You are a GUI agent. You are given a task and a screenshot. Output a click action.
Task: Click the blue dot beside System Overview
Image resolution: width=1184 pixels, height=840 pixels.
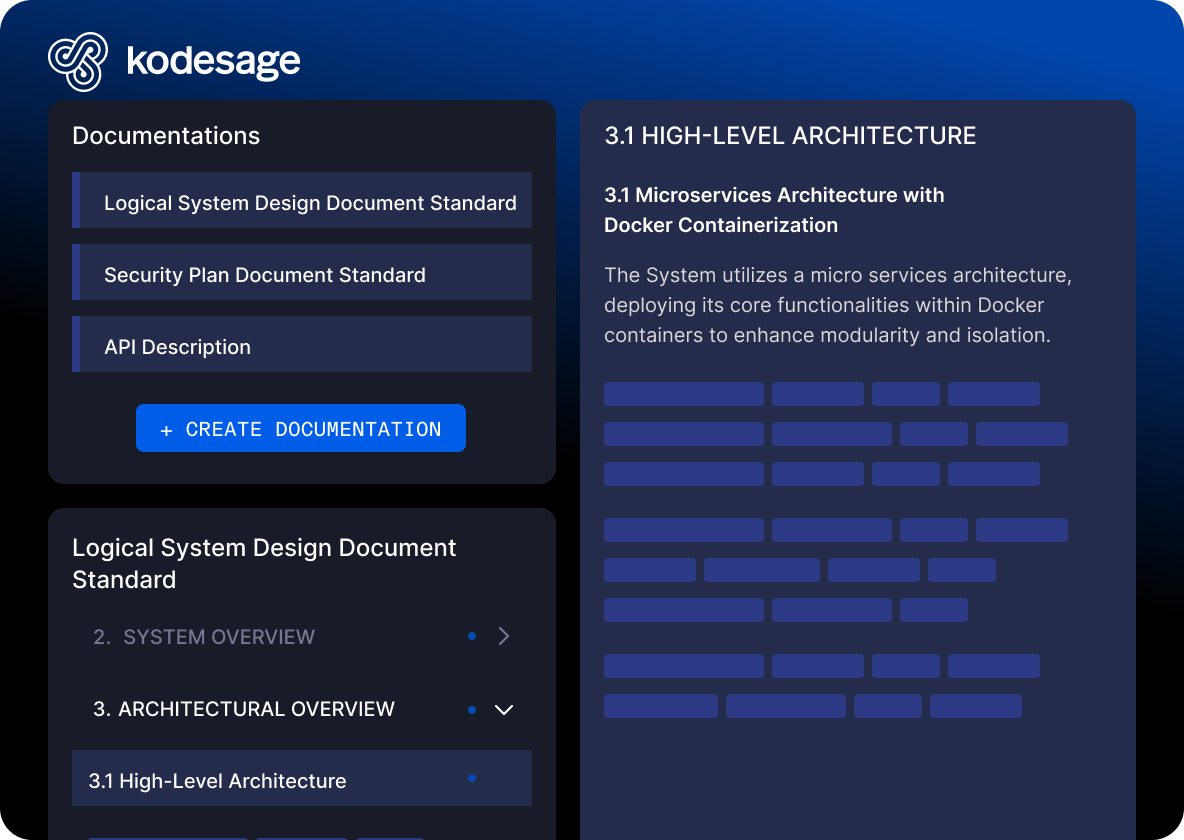(472, 636)
